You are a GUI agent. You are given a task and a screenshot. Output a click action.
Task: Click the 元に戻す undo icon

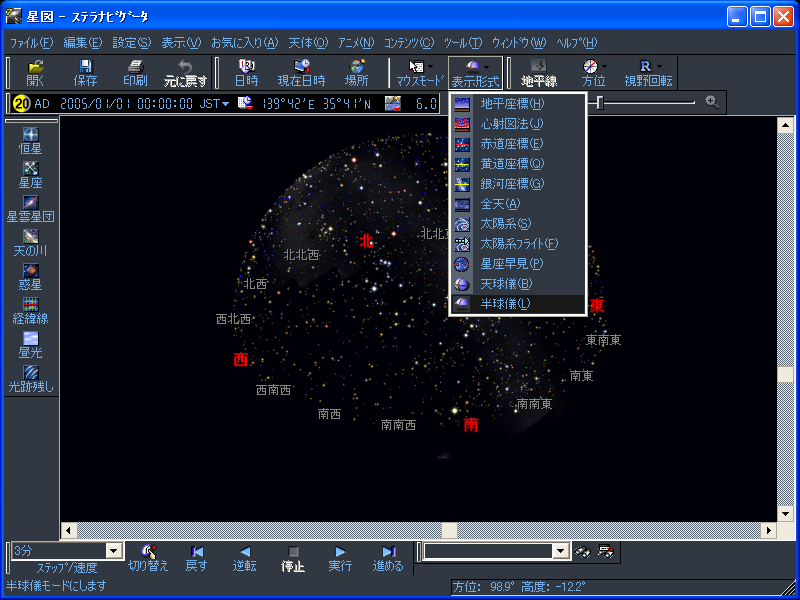tap(186, 72)
